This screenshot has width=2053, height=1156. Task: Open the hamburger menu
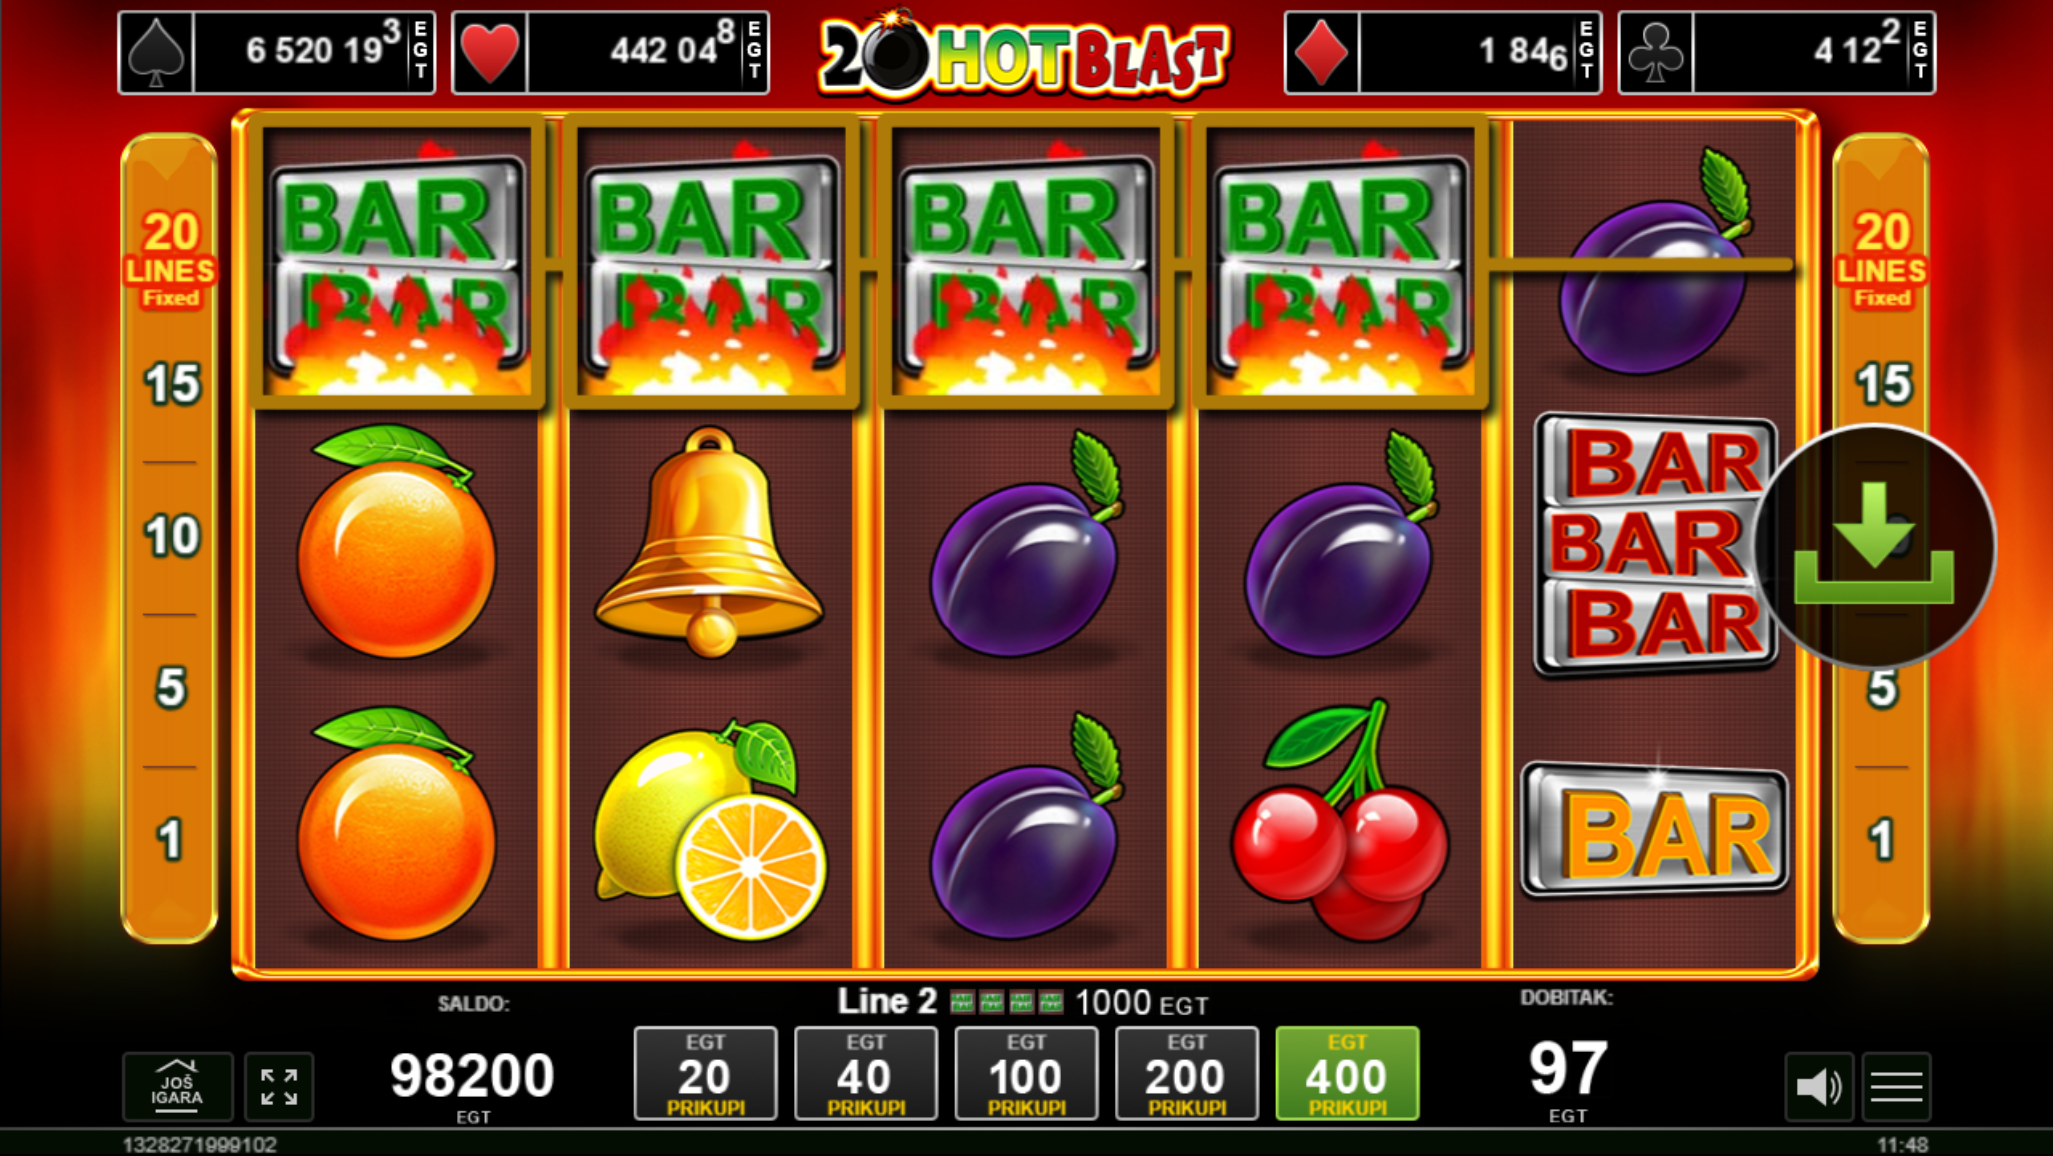click(x=1897, y=1086)
